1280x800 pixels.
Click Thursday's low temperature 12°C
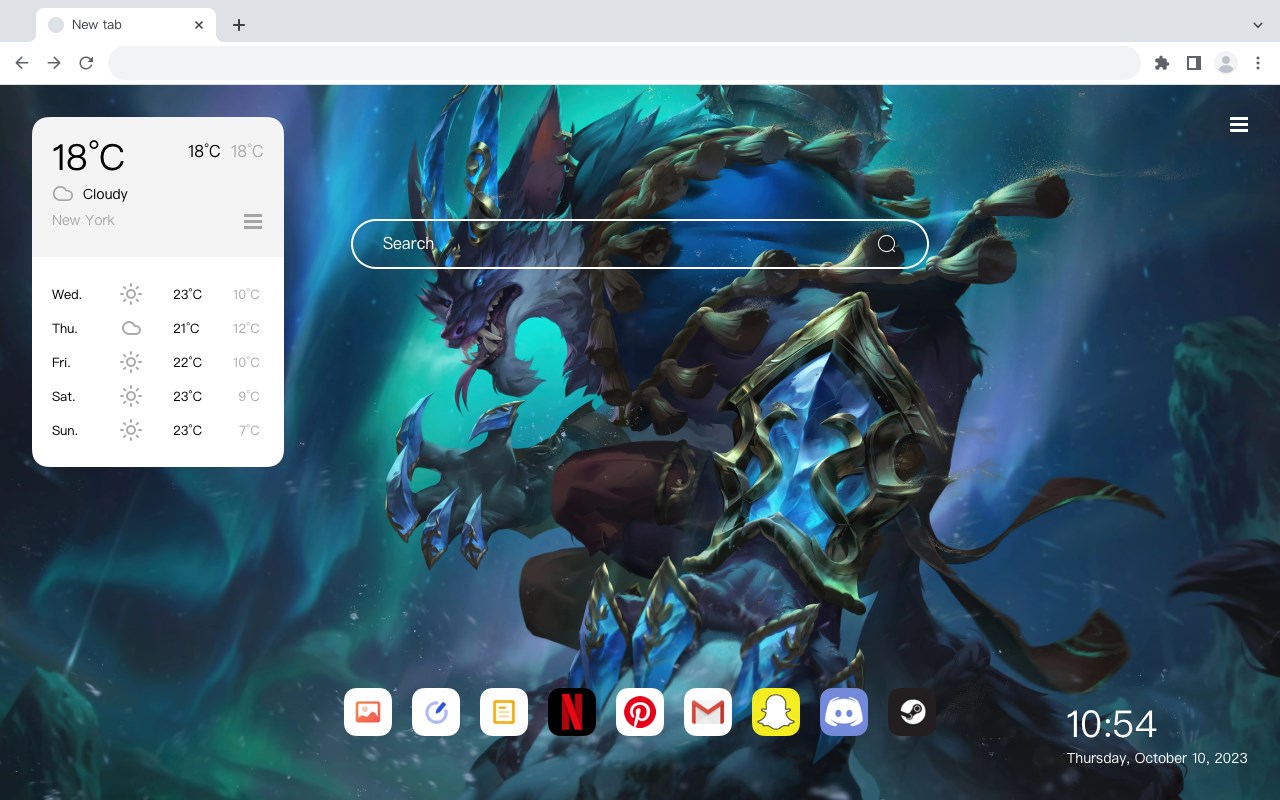(x=246, y=328)
